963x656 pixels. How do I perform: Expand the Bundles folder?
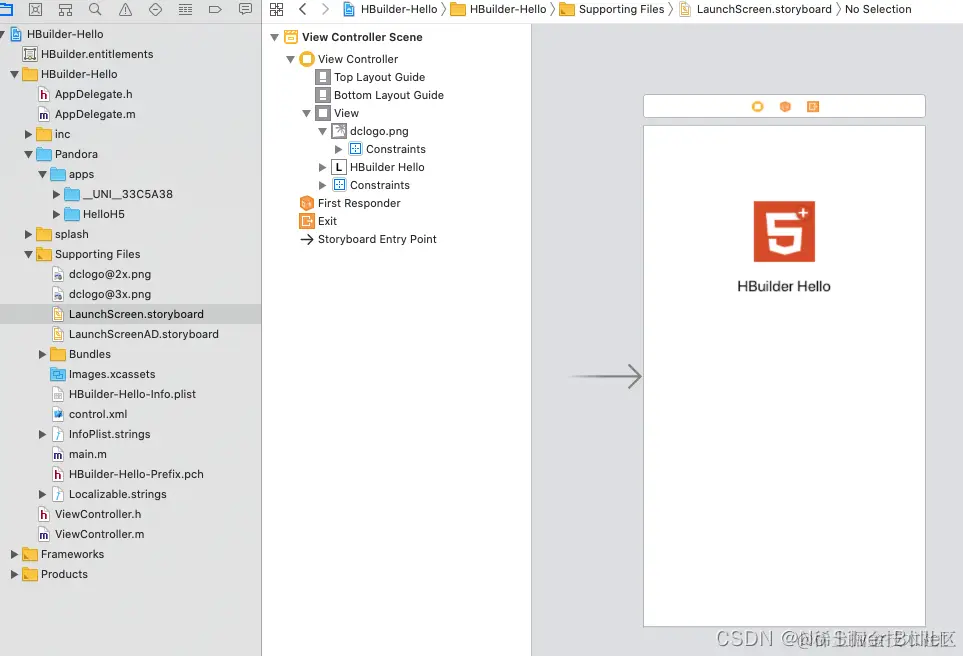pyautogui.click(x=42, y=354)
